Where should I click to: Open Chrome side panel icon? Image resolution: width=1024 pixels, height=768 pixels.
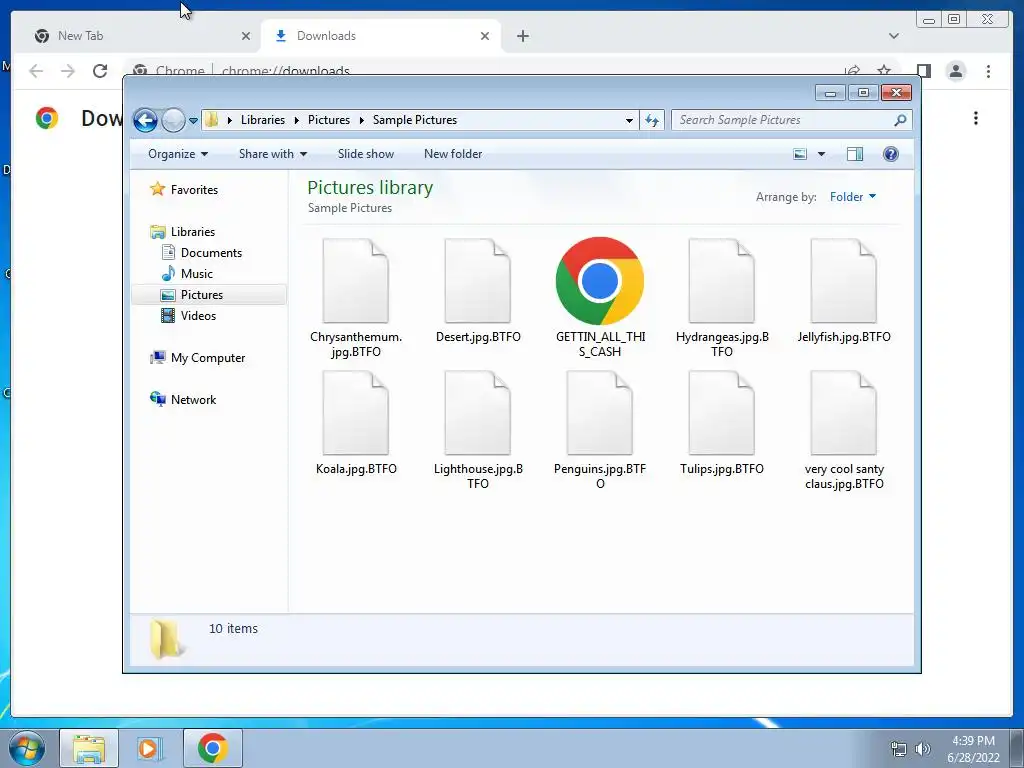923,71
